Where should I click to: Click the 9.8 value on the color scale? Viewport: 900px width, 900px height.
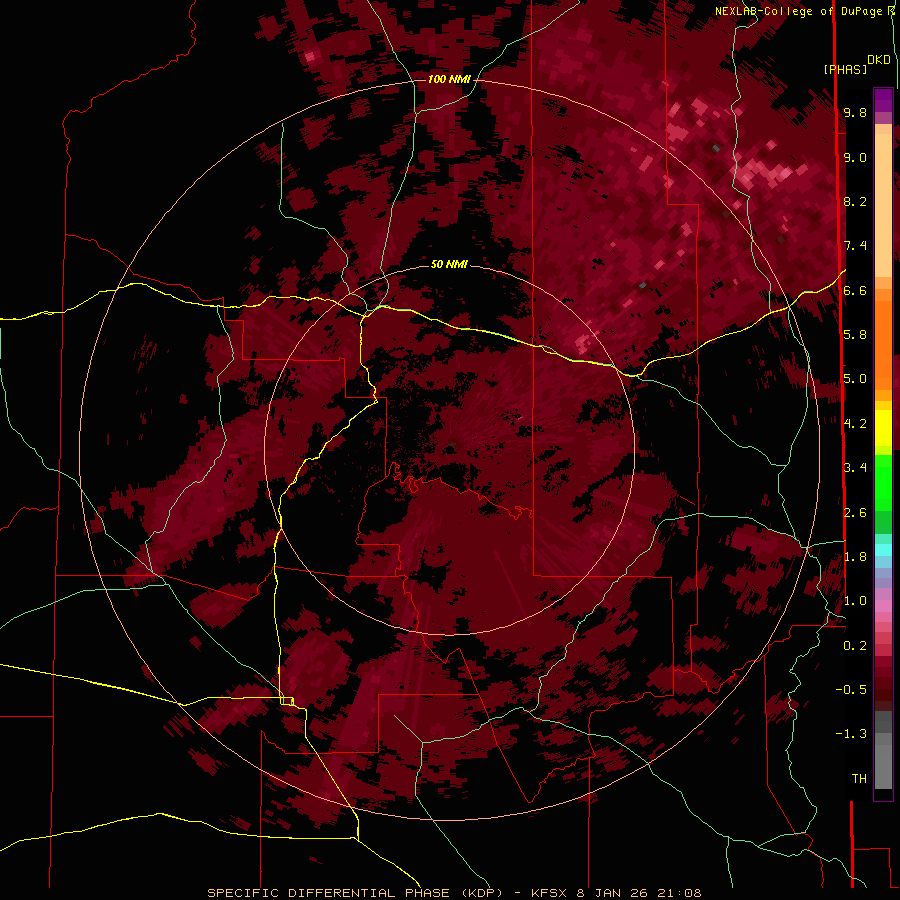coord(855,112)
